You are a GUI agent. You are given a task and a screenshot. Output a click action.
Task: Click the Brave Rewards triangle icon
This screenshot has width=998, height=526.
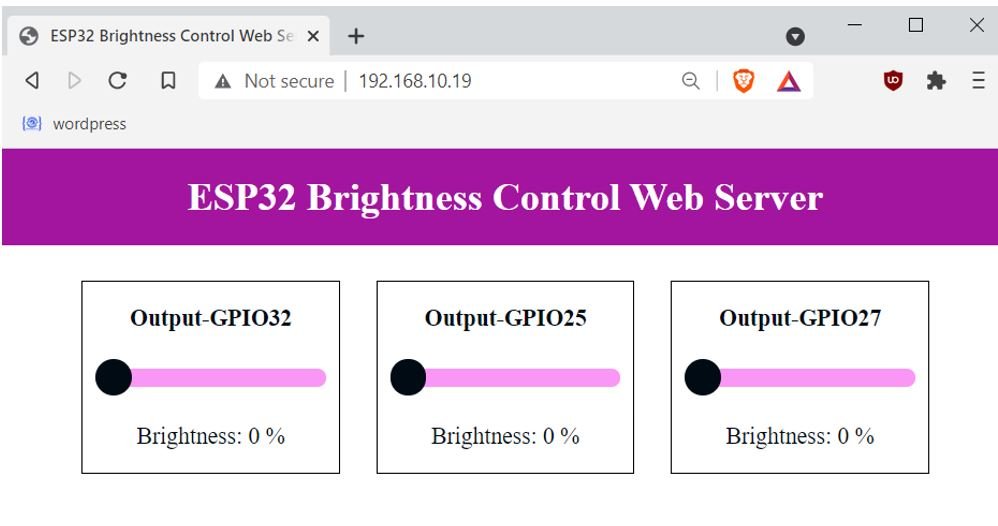(789, 82)
